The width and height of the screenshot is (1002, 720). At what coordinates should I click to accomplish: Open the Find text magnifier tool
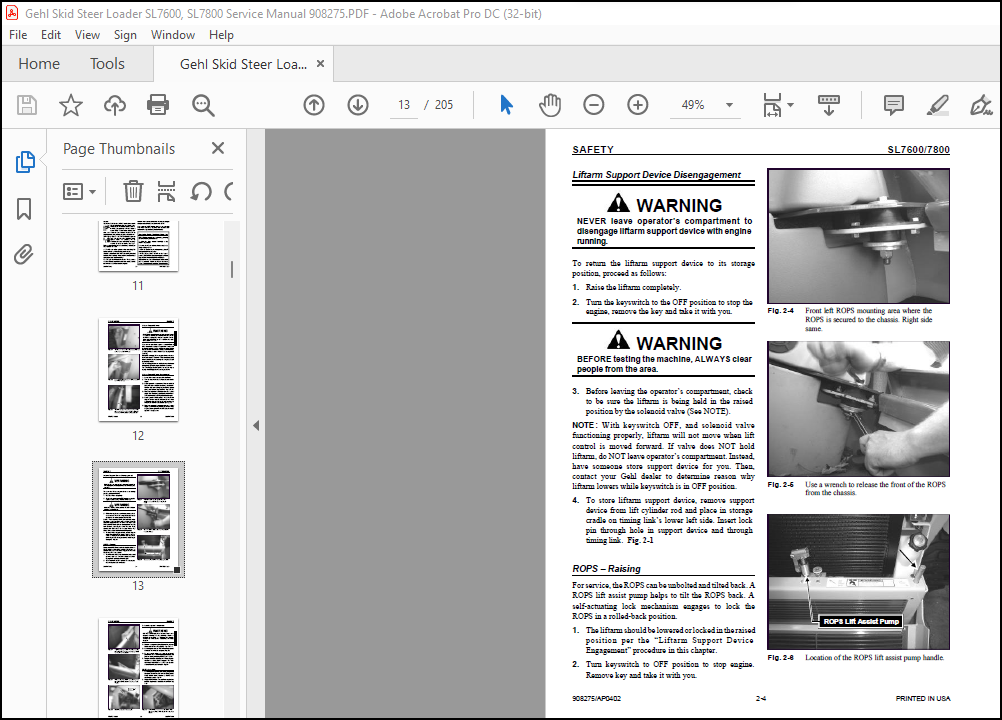pos(203,105)
